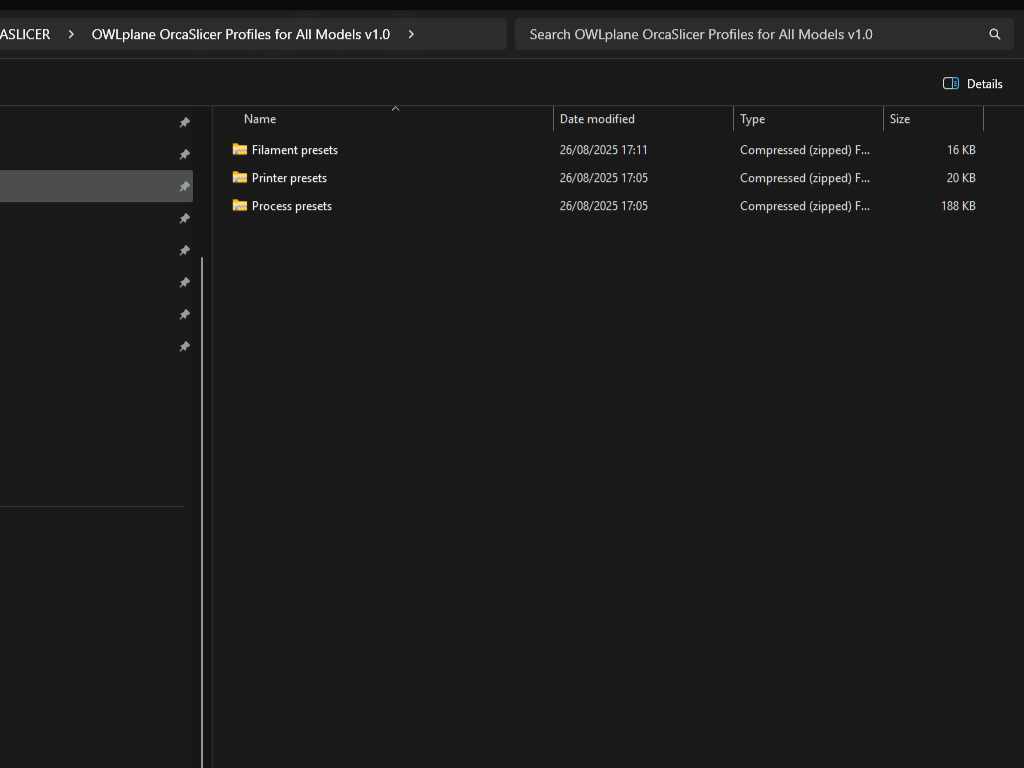The height and width of the screenshot is (768, 1024).
Task: Click the topmost pin icon in the navigation pane
Action: tap(184, 123)
